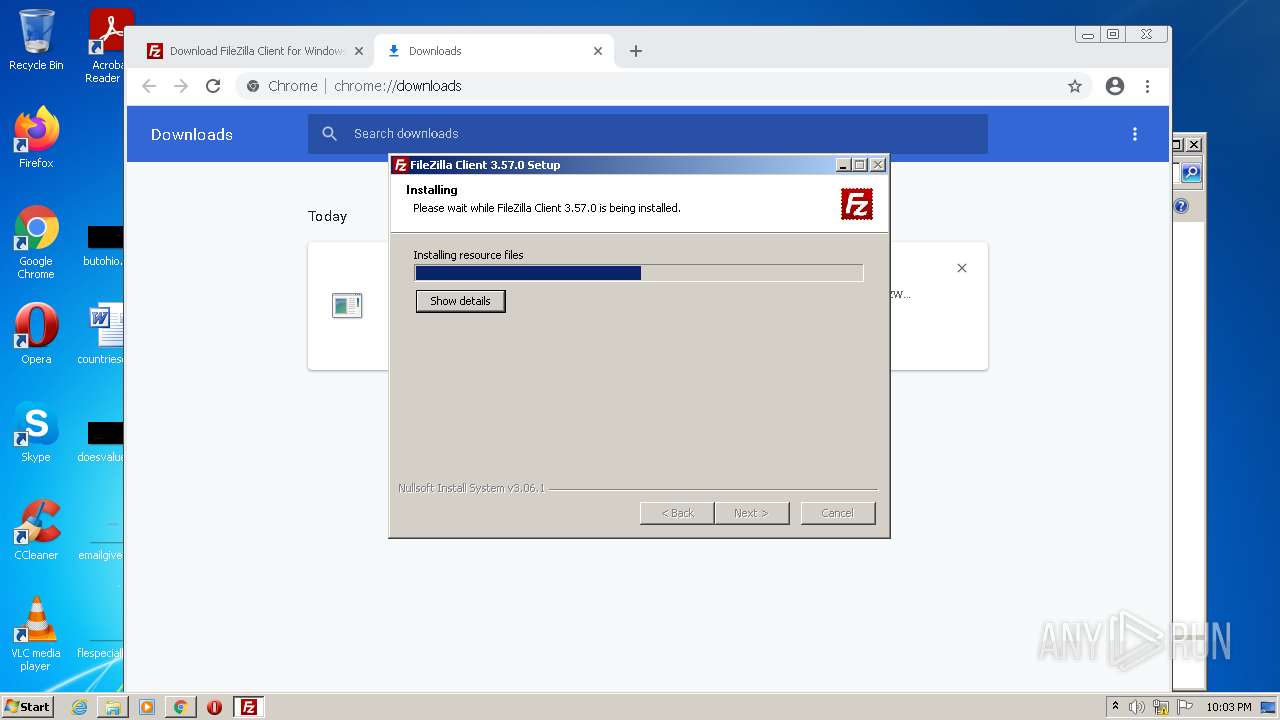The image size is (1280, 720).
Task: Open Opera desktop shortcut
Action: pyautogui.click(x=36, y=333)
